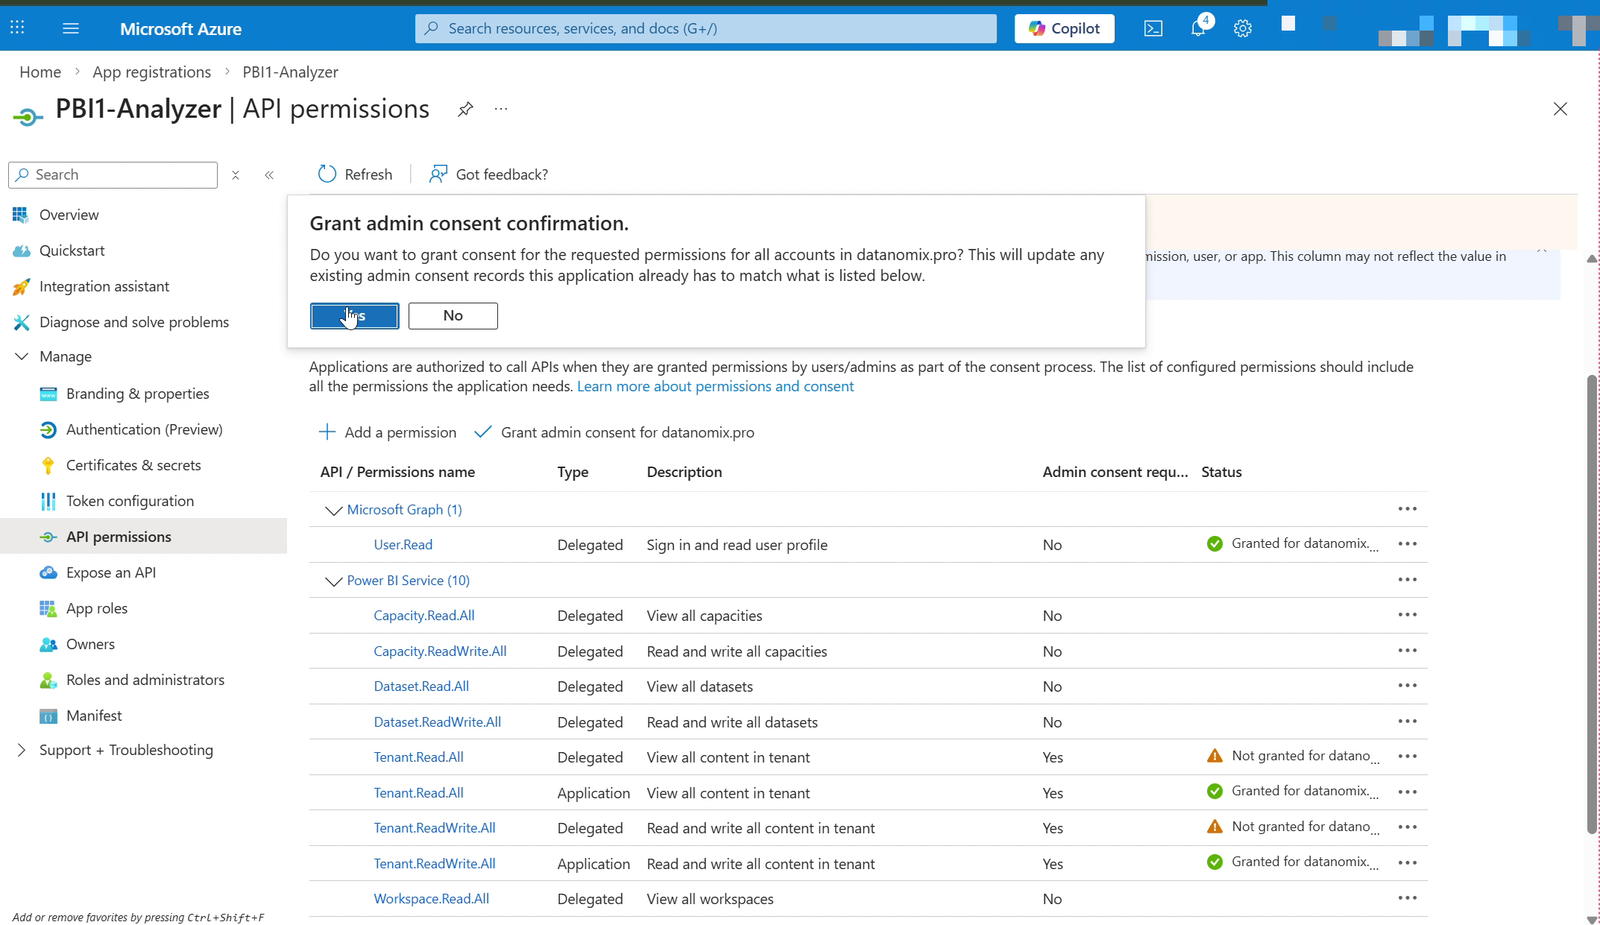Click Add a permission
The width and height of the screenshot is (1600, 925).
click(387, 432)
